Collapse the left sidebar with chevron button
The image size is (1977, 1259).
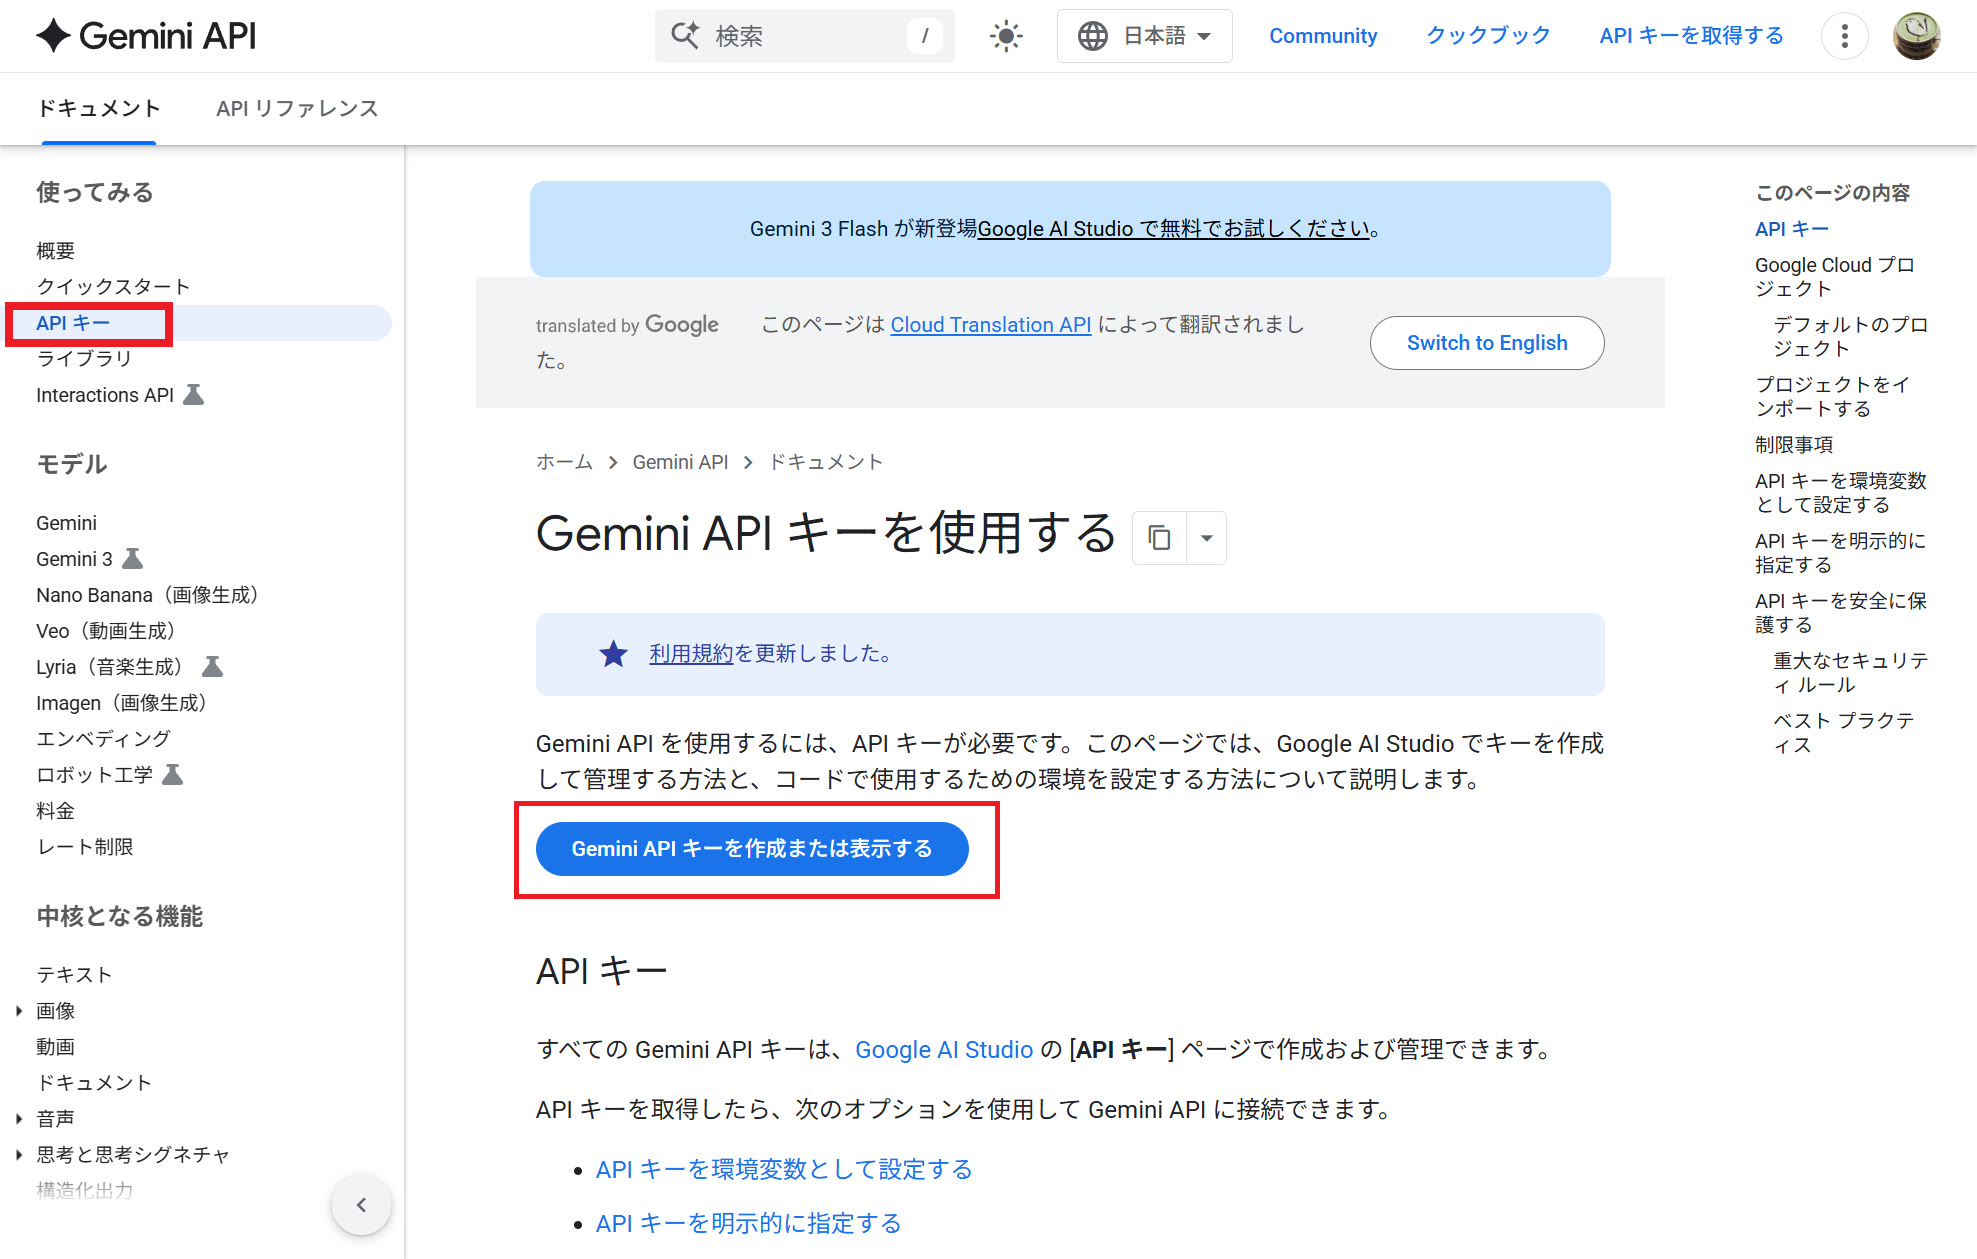[x=361, y=1205]
